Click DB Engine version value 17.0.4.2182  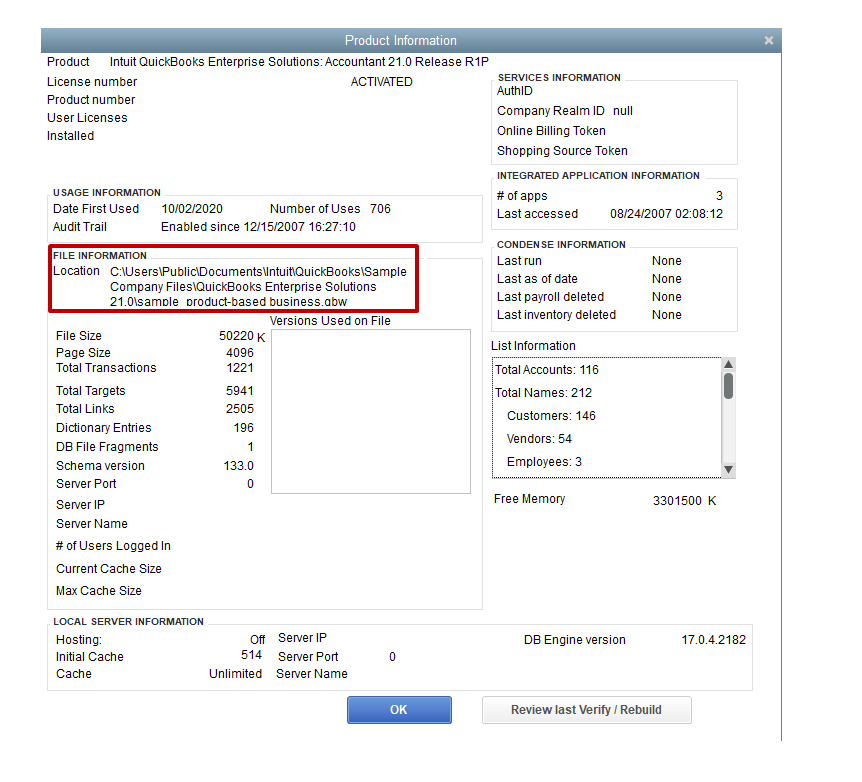pyautogui.click(x=714, y=640)
